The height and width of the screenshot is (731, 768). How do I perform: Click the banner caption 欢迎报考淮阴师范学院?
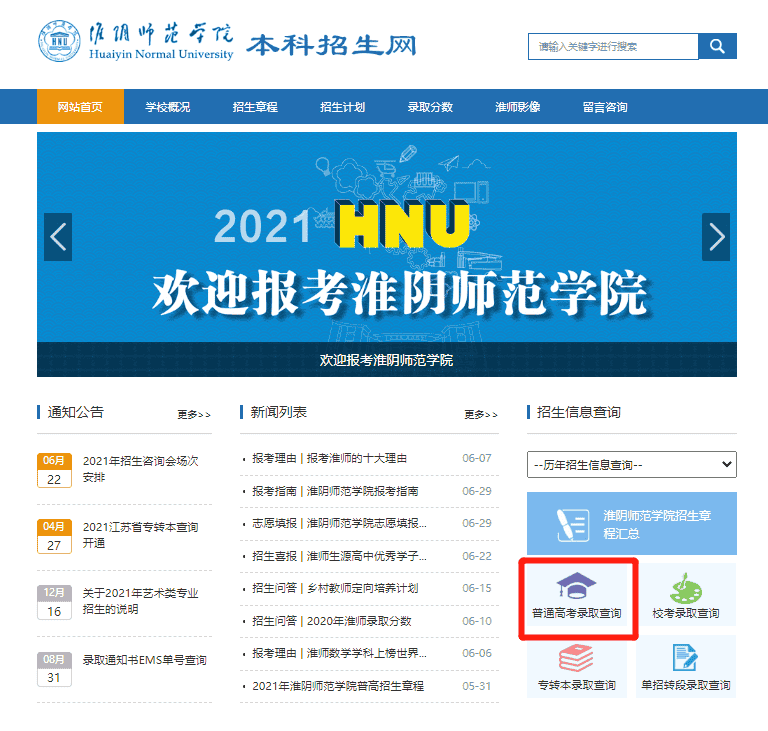(386, 360)
